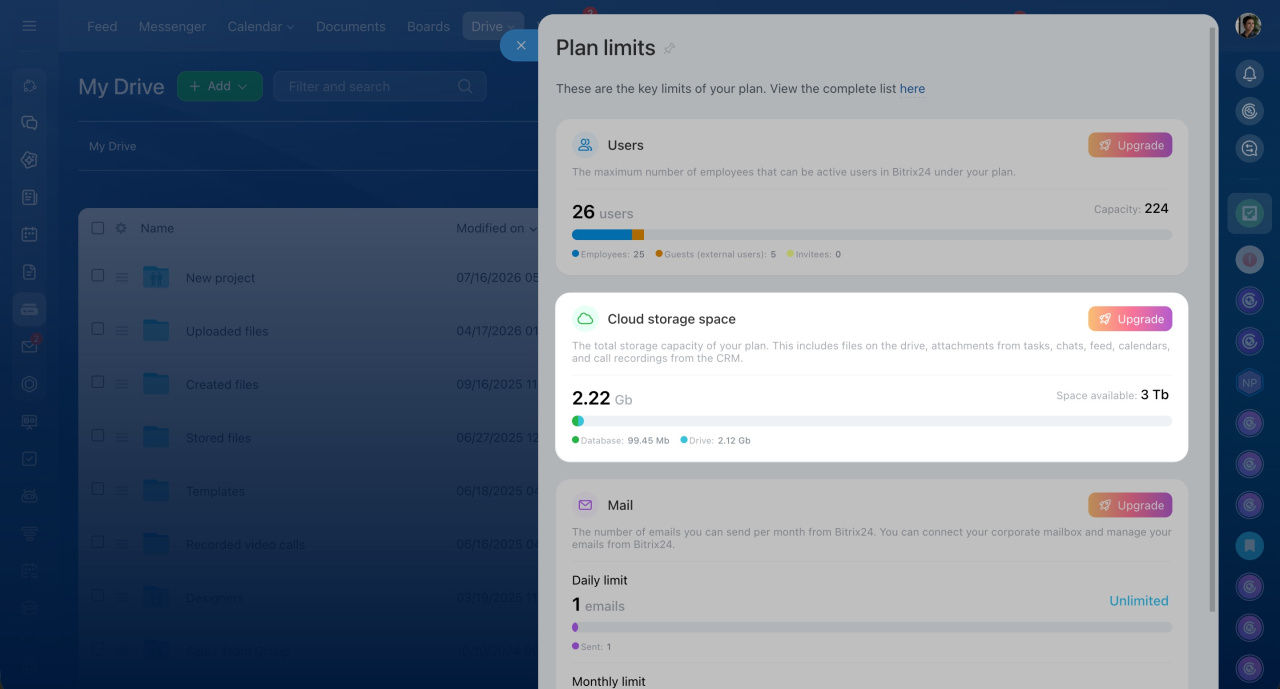Pin the Plan limits panel

669,48
